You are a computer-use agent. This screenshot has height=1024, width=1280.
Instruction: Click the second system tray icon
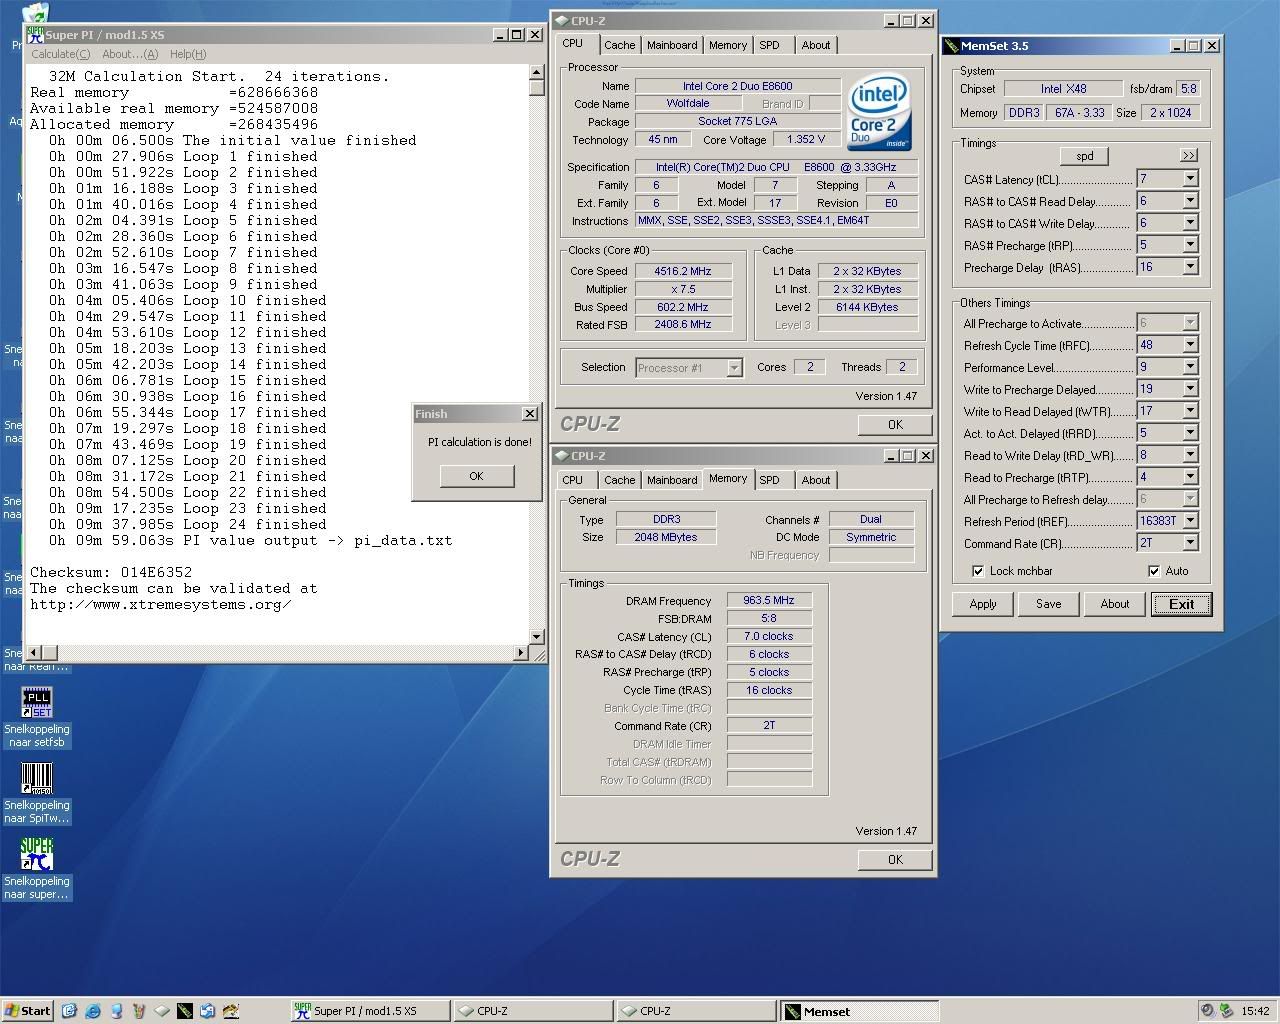point(1225,1011)
